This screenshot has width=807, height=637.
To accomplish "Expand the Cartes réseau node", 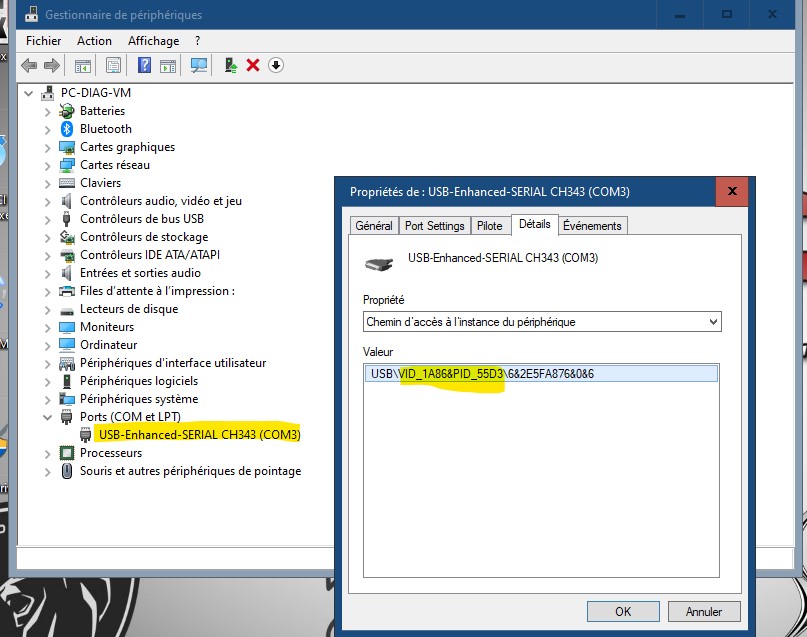I will (x=47, y=165).
